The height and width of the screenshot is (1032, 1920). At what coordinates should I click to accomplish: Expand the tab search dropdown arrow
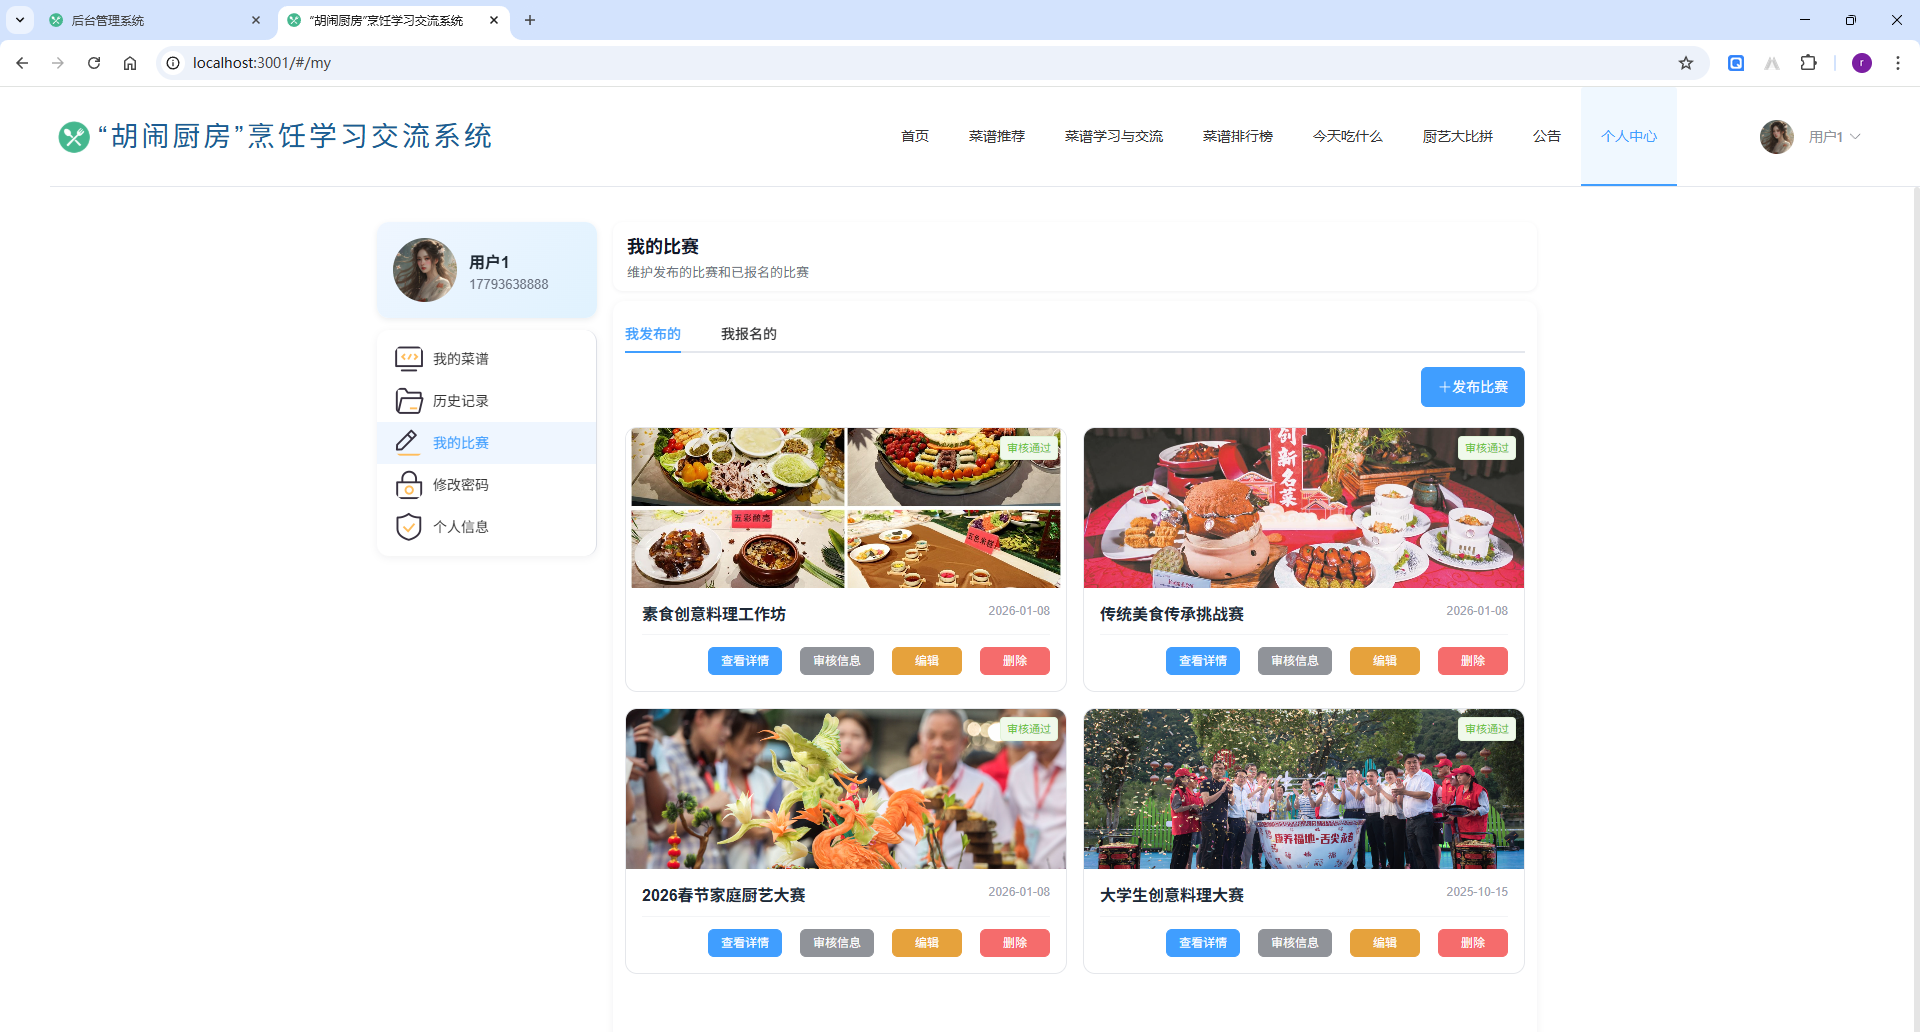(20, 20)
